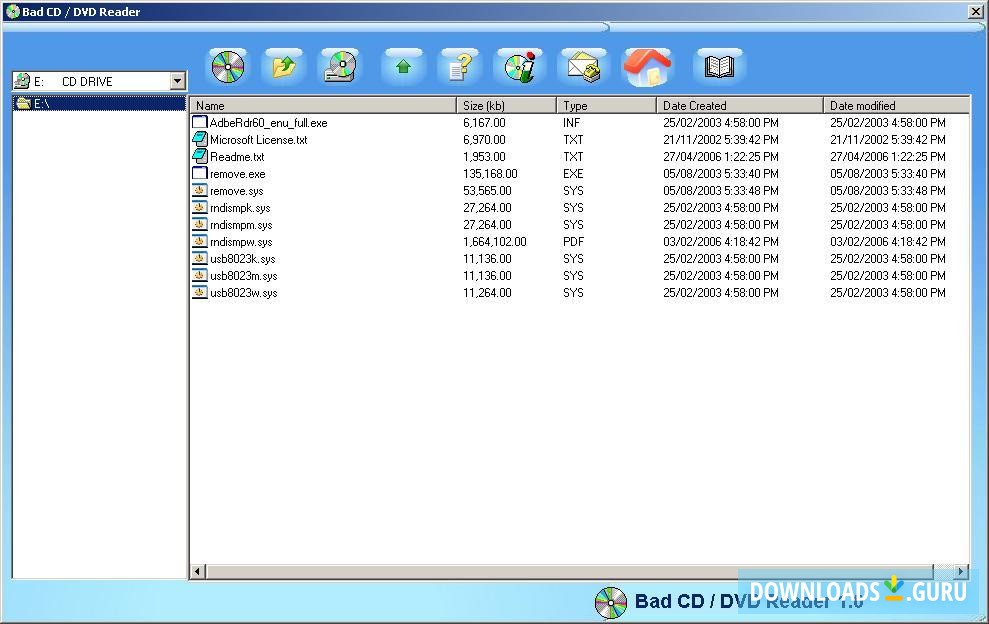Click the remove.exe file icon

(199, 174)
